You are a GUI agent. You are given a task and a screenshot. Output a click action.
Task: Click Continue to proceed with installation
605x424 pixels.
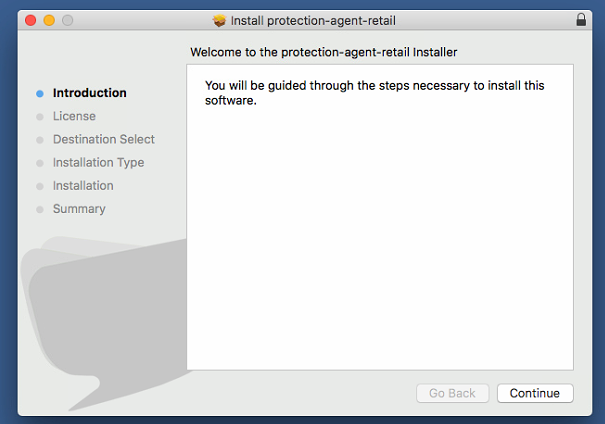(x=535, y=393)
